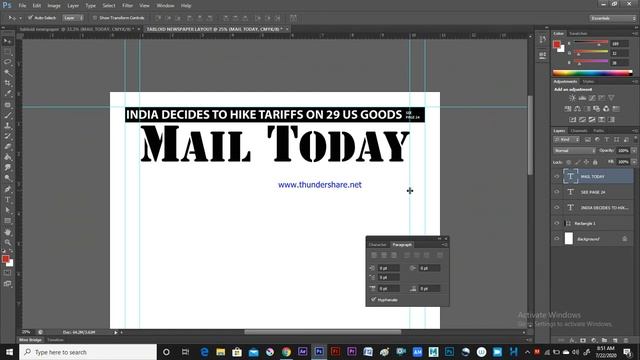Select the Brush tool
The image size is (640, 360).
(7, 115)
